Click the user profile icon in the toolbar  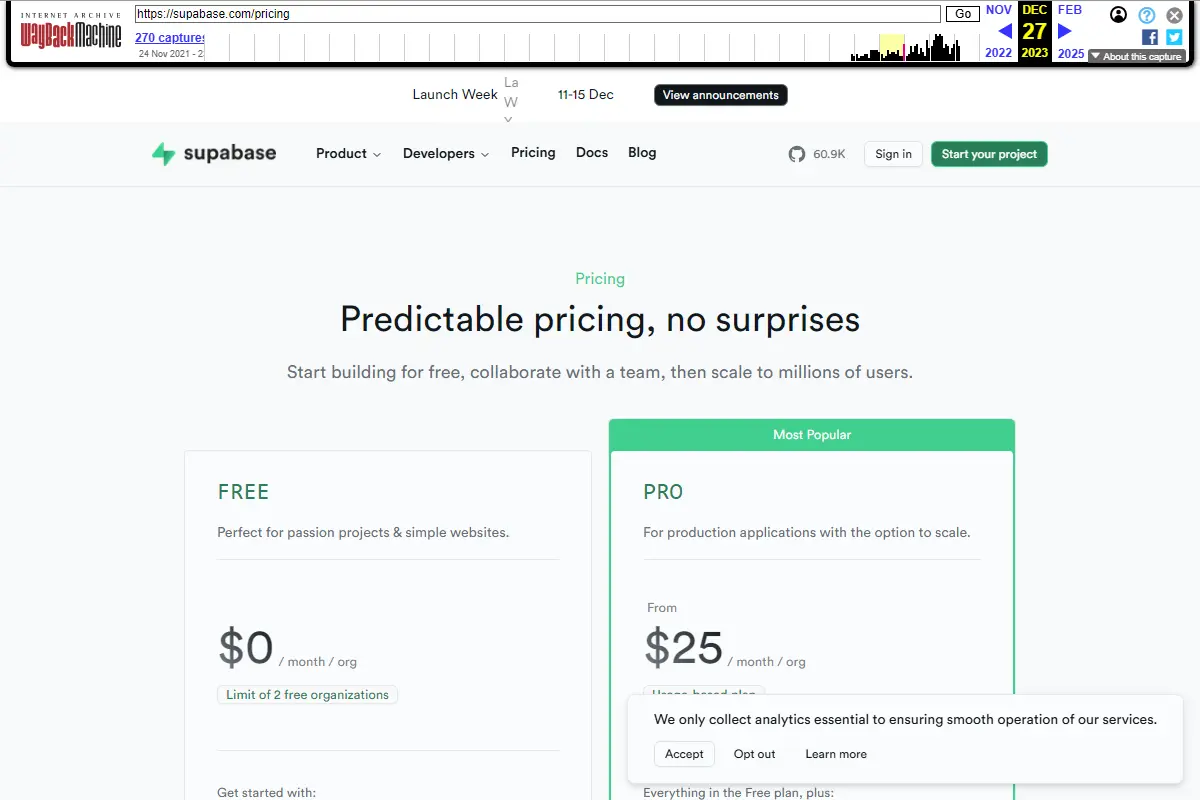coord(1118,14)
